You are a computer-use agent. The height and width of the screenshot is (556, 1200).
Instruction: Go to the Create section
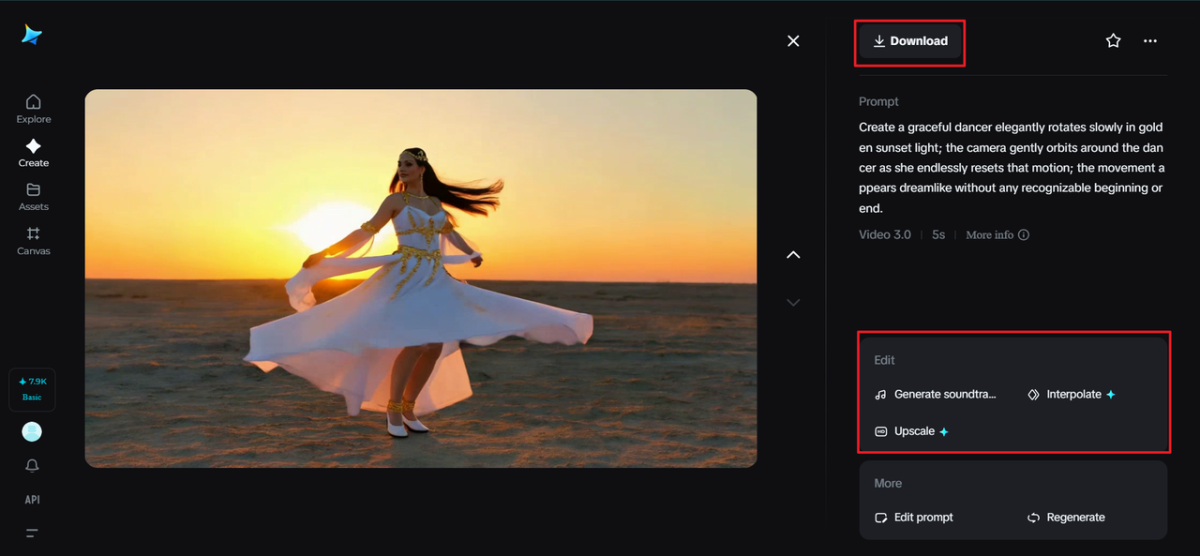[33, 153]
